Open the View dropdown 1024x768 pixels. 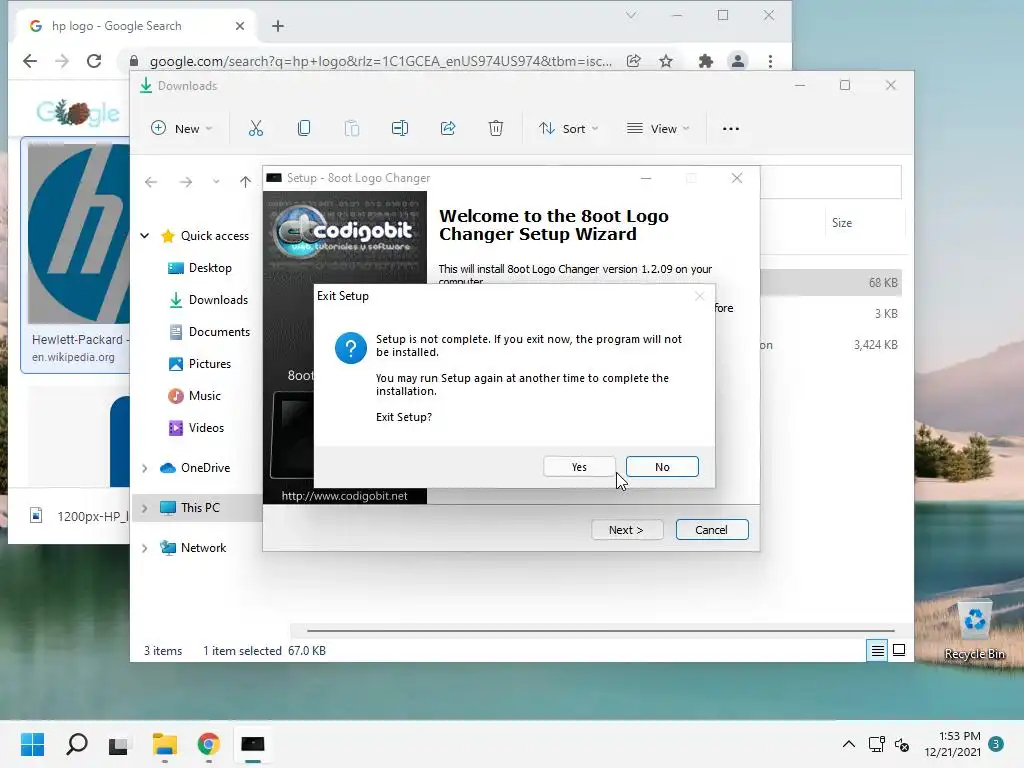658,129
